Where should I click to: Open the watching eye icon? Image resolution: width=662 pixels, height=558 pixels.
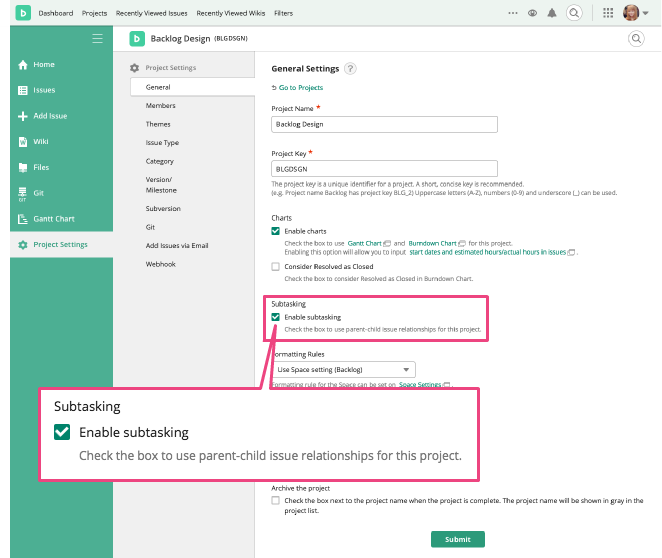(532, 13)
